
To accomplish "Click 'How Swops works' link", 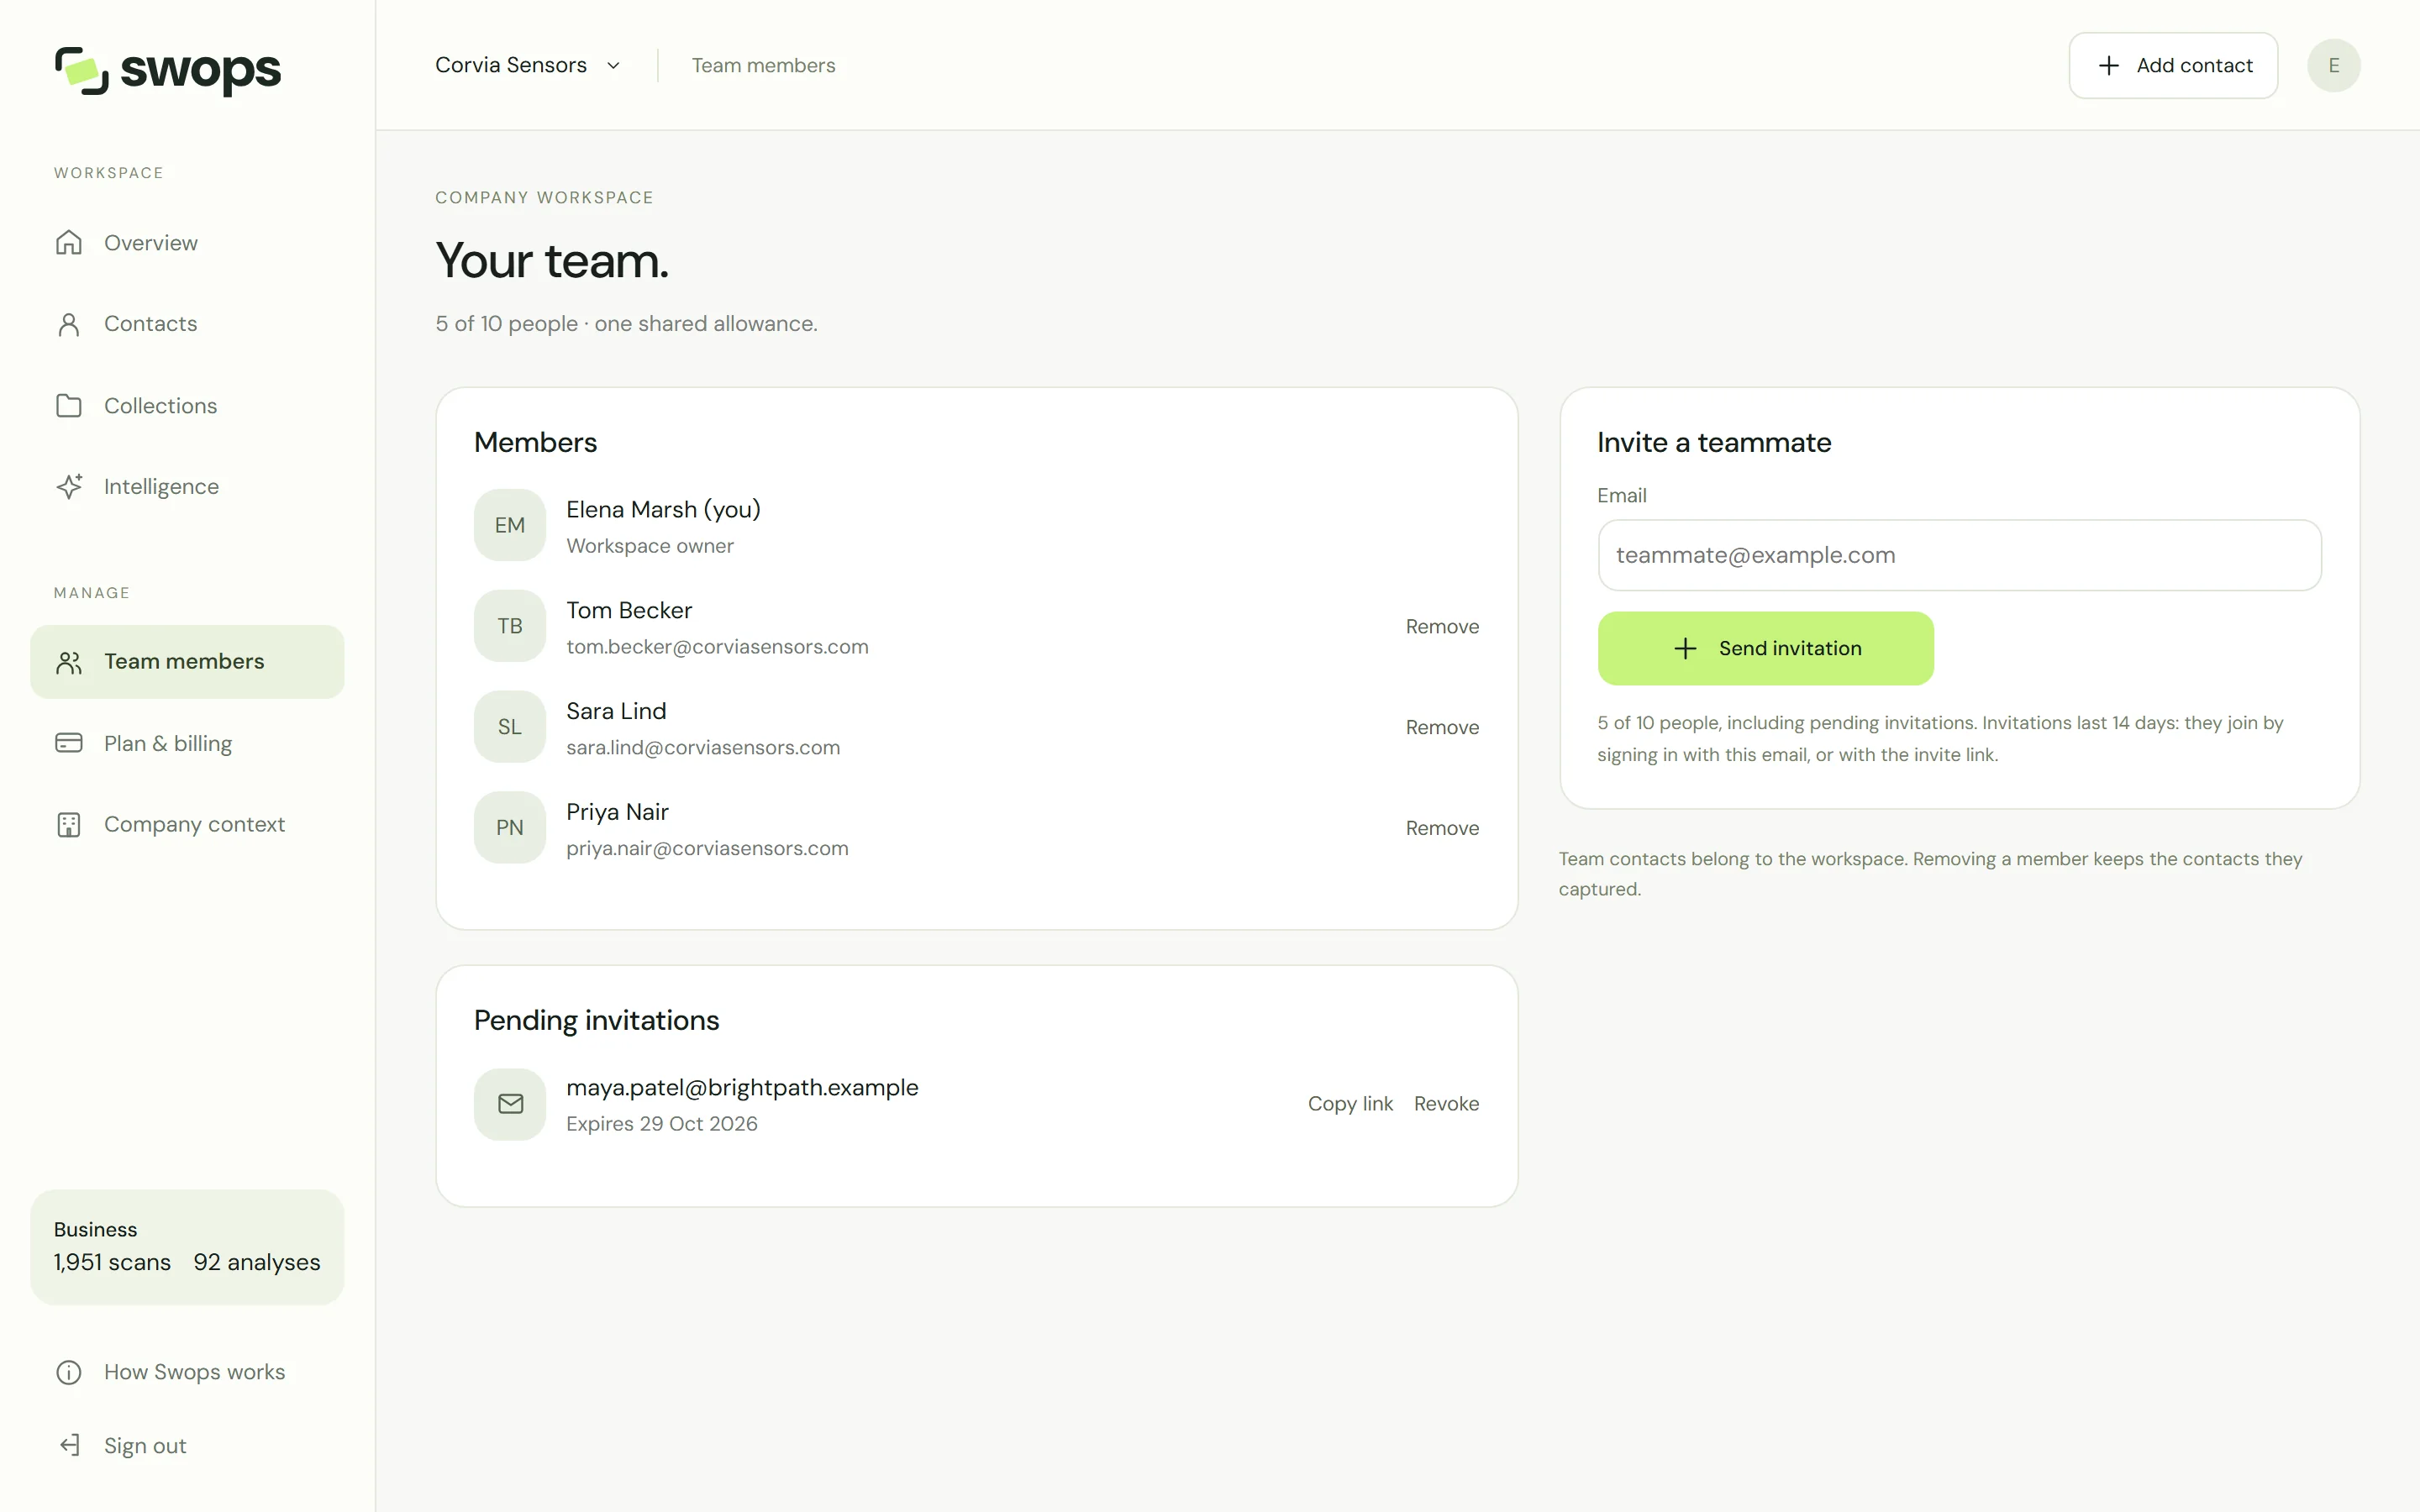I will pyautogui.click(x=187, y=1372).
